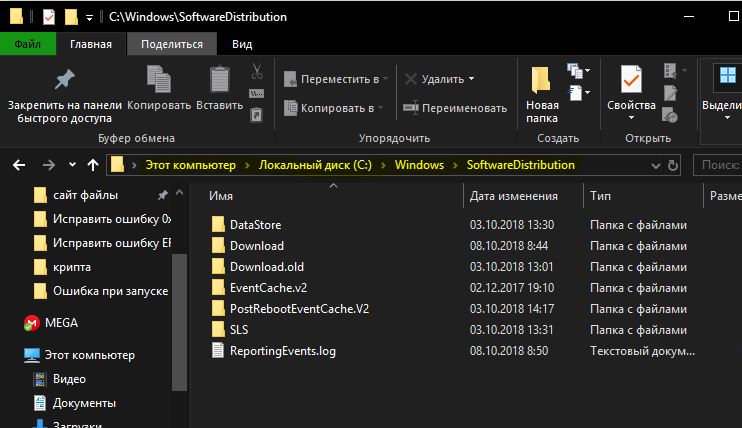The height and width of the screenshot is (428, 742).
Task: Click the Копировать (Copy) icon
Action: tap(159, 79)
